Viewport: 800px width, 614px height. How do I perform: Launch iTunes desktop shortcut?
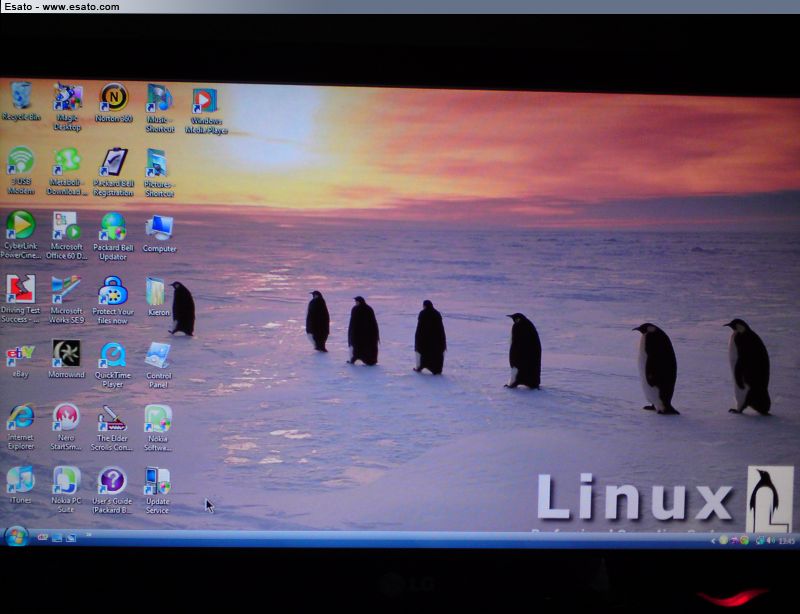pyautogui.click(x=20, y=485)
